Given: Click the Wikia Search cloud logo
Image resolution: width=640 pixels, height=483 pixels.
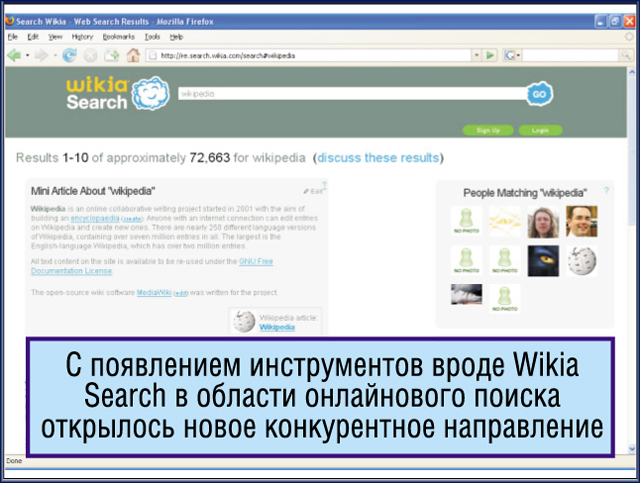Looking at the screenshot, I should (x=151, y=93).
